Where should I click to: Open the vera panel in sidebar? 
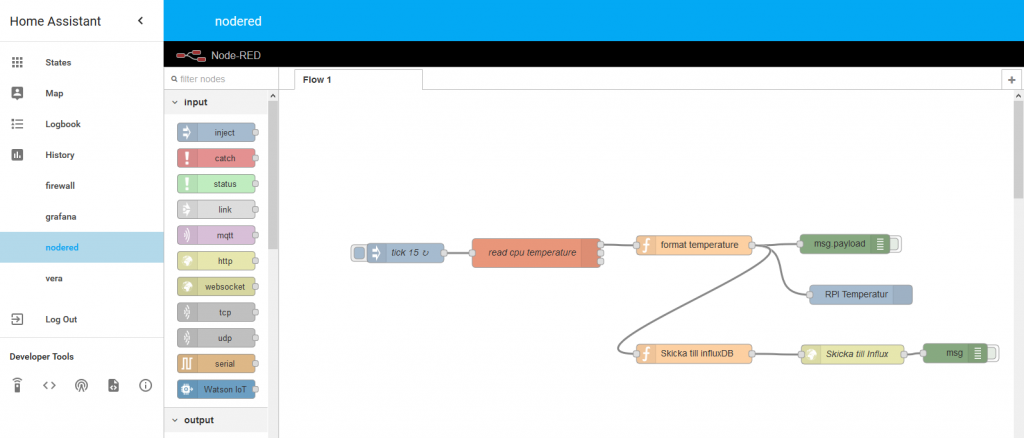pyautogui.click(x=54, y=278)
